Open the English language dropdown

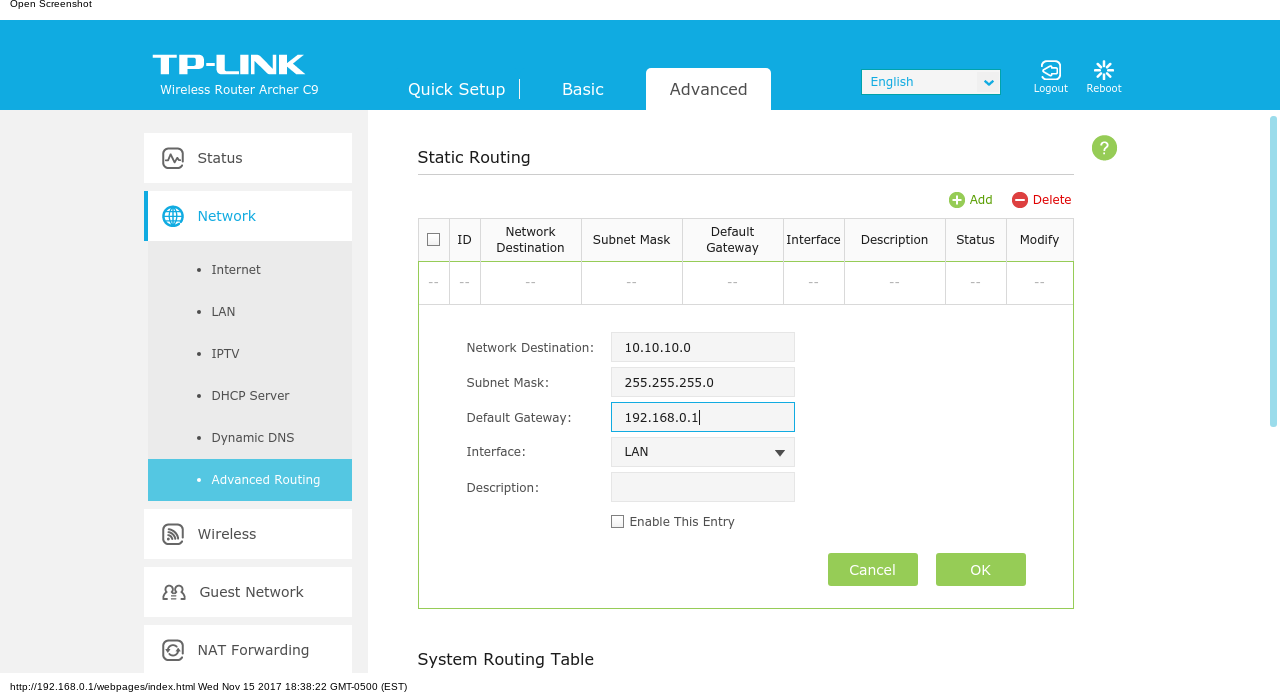[x=931, y=82]
